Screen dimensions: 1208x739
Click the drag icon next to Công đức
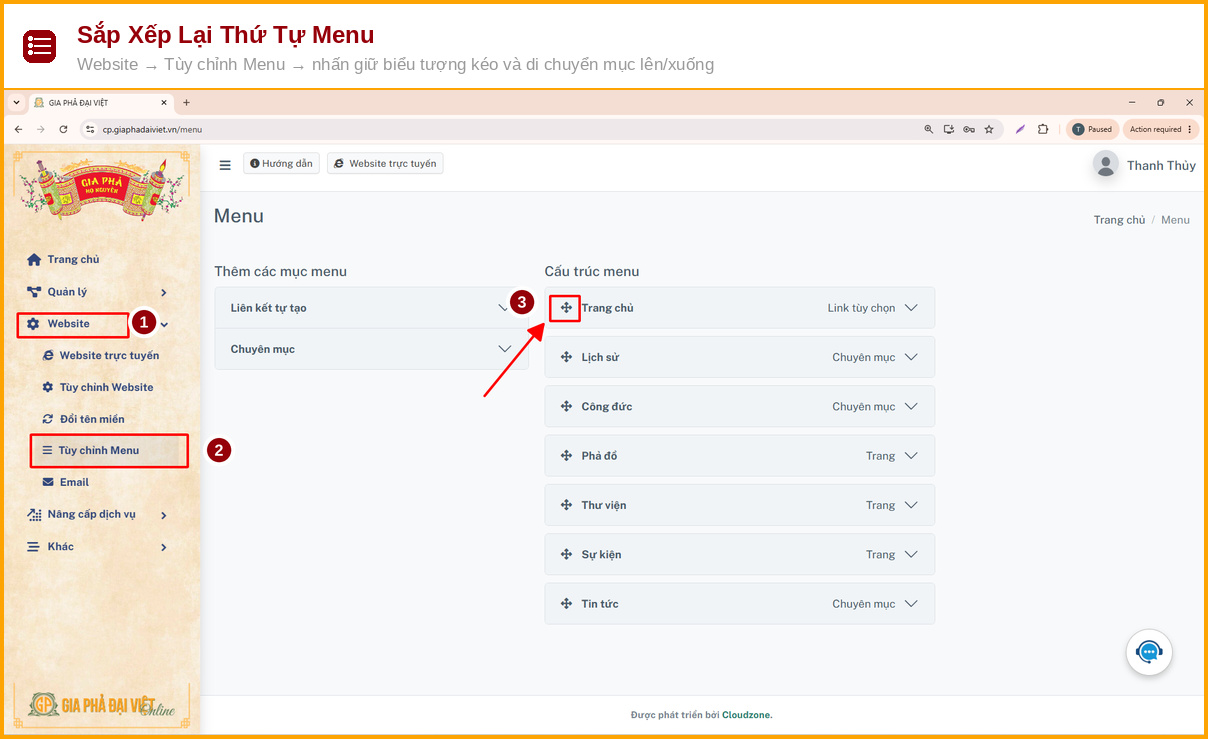566,407
